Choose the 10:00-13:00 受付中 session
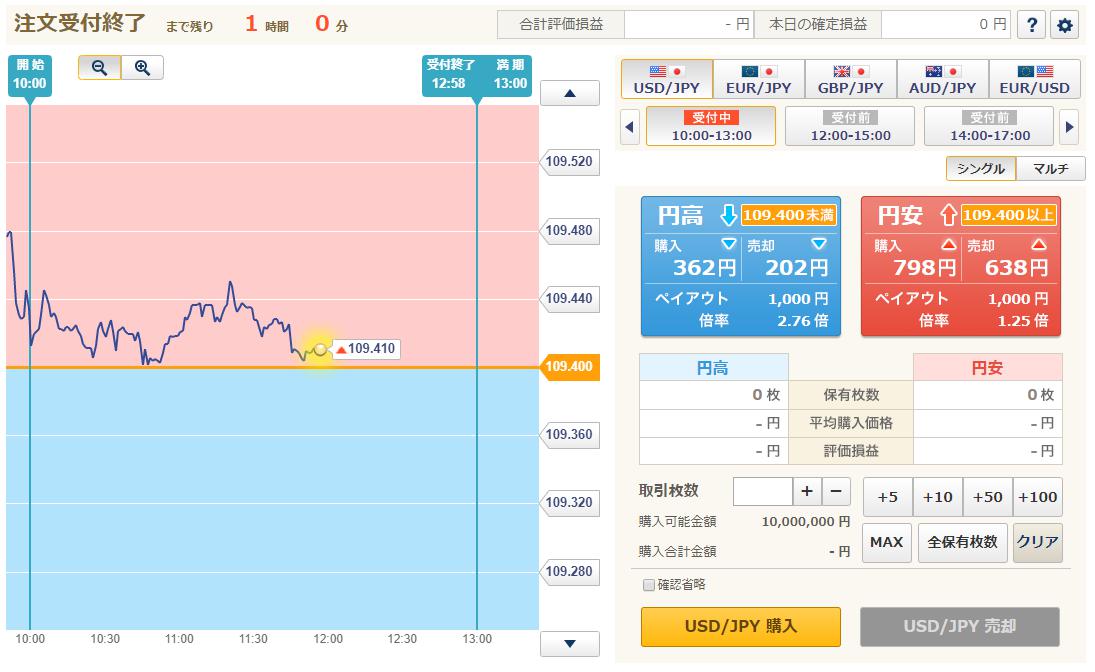Viewport: 1095px width, 672px height. click(711, 126)
